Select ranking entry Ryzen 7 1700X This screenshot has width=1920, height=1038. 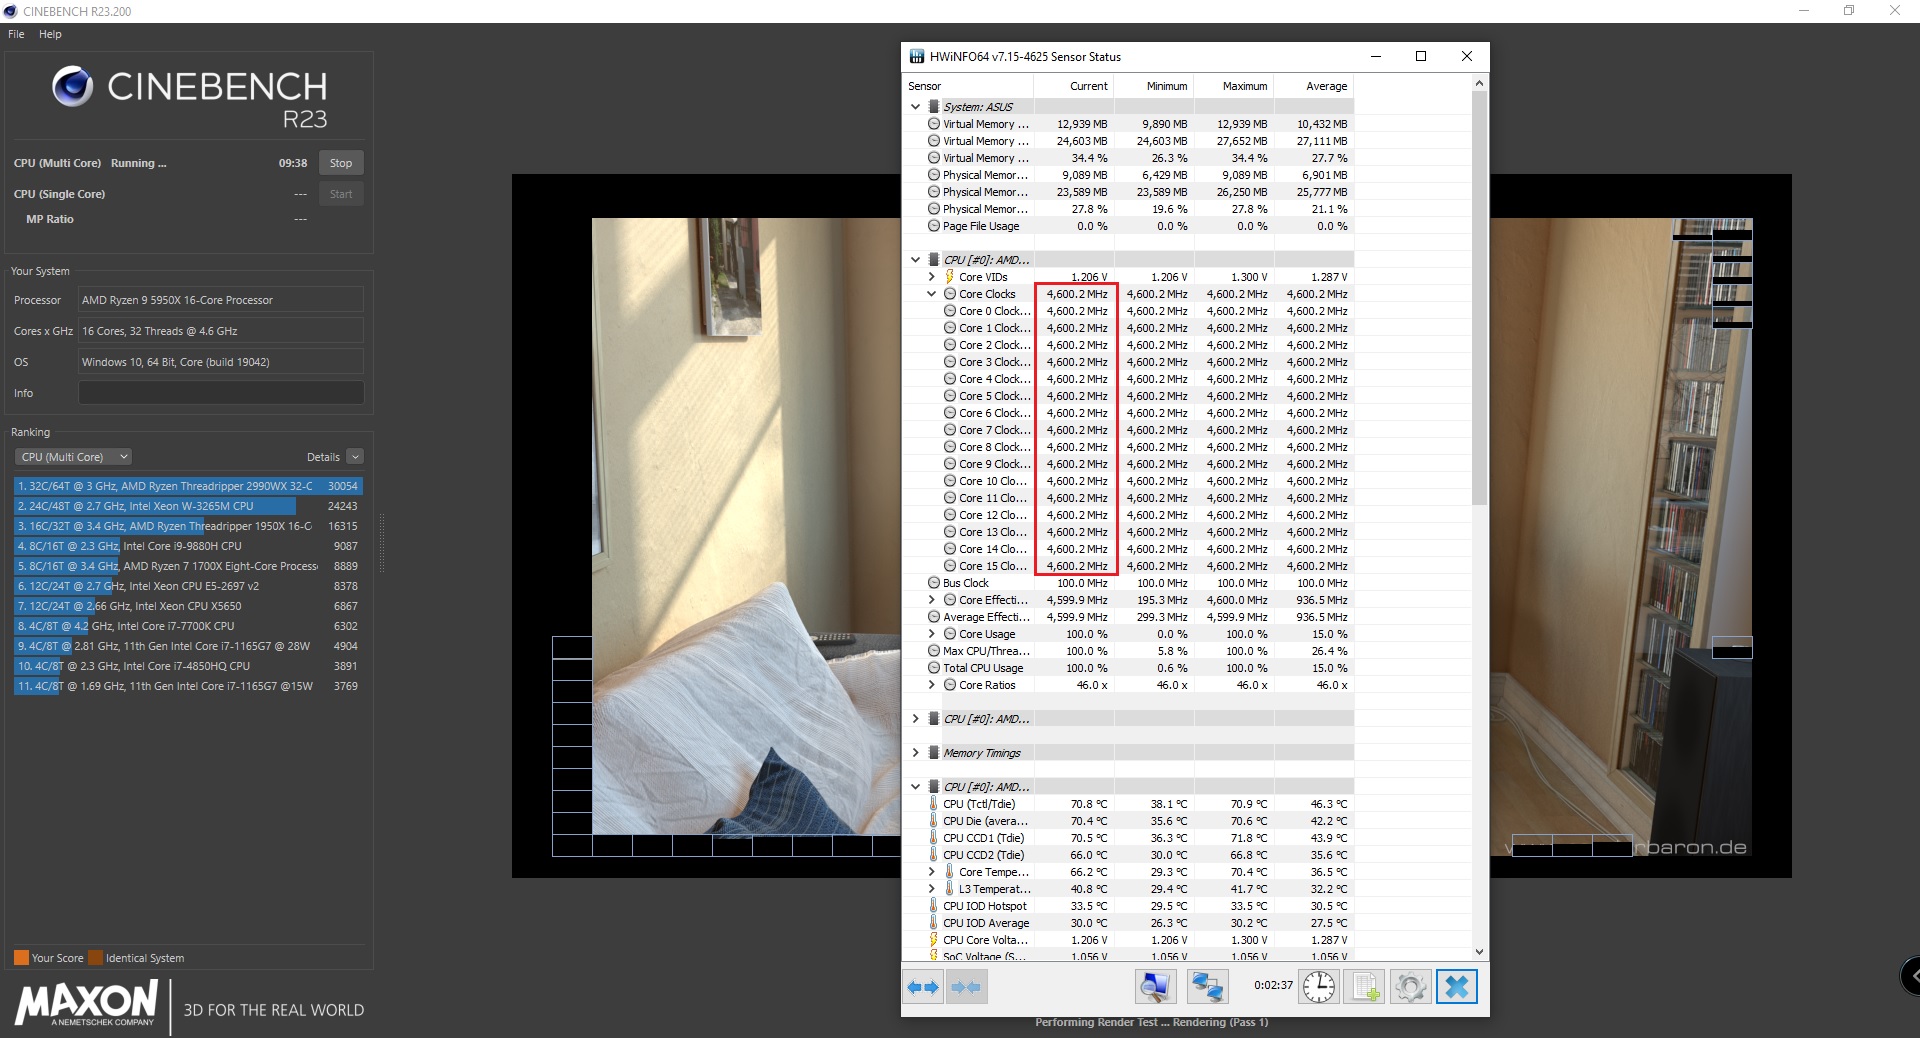(188, 566)
